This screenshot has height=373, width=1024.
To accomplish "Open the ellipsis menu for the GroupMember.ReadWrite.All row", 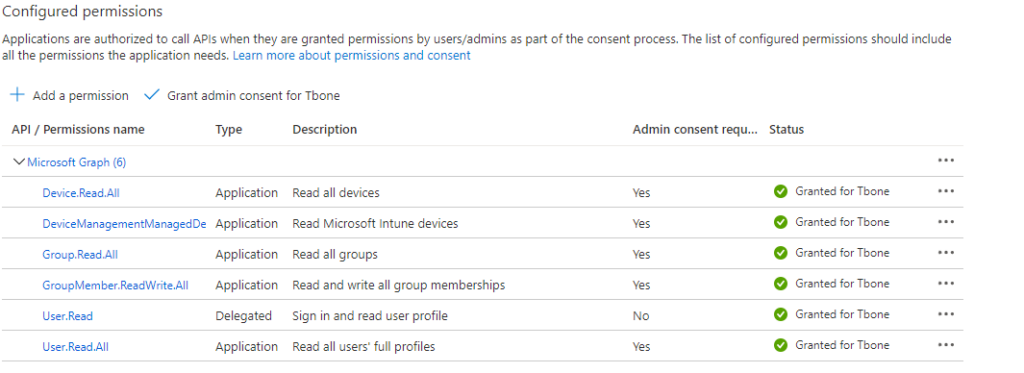I will pyautogui.click(x=946, y=284).
